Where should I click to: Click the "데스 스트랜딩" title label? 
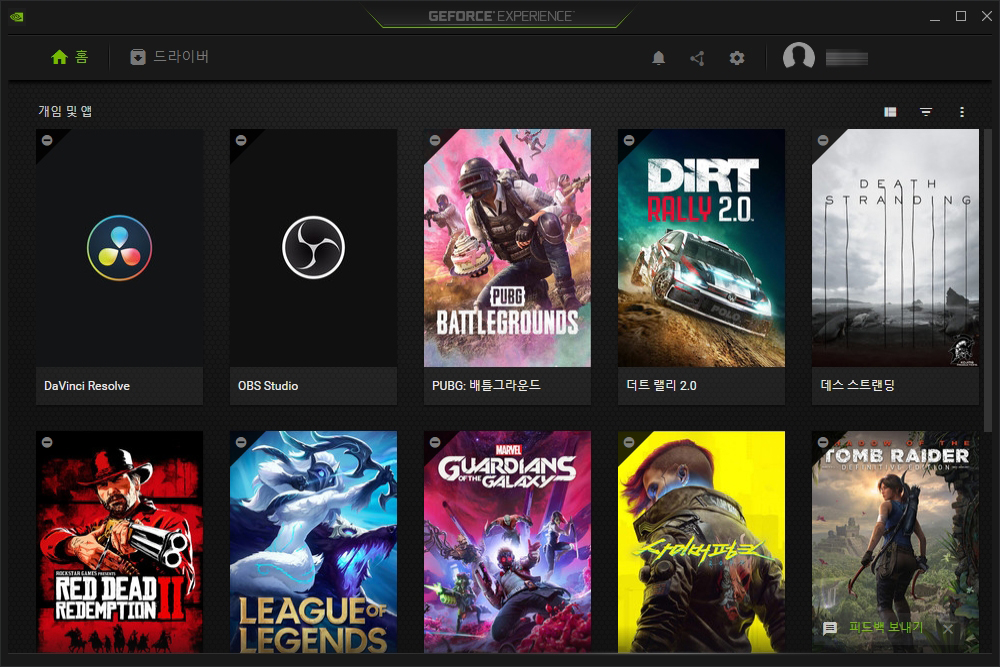pyautogui.click(x=857, y=385)
